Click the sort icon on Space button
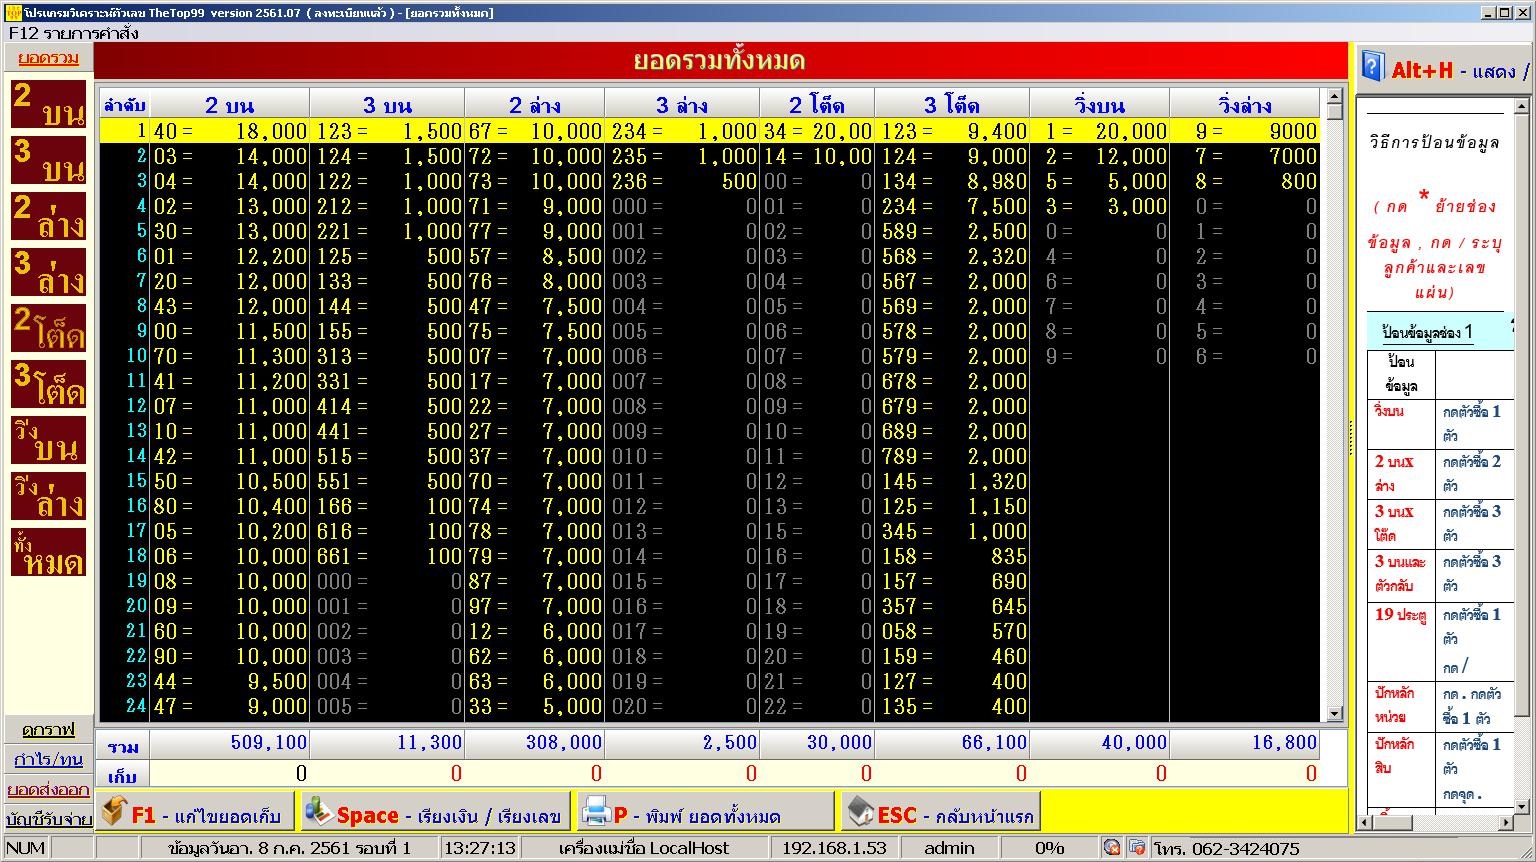 [318, 811]
